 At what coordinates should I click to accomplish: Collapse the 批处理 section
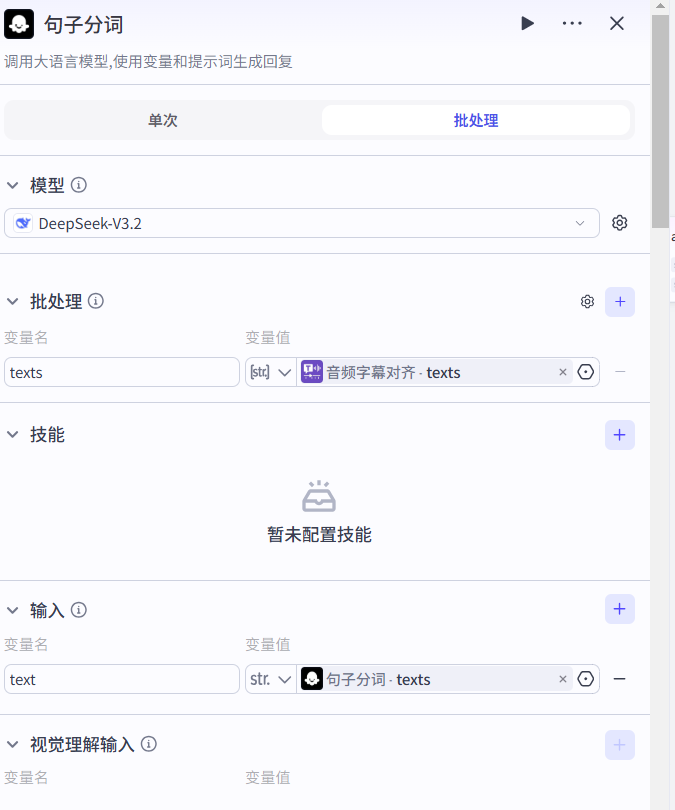point(12,301)
